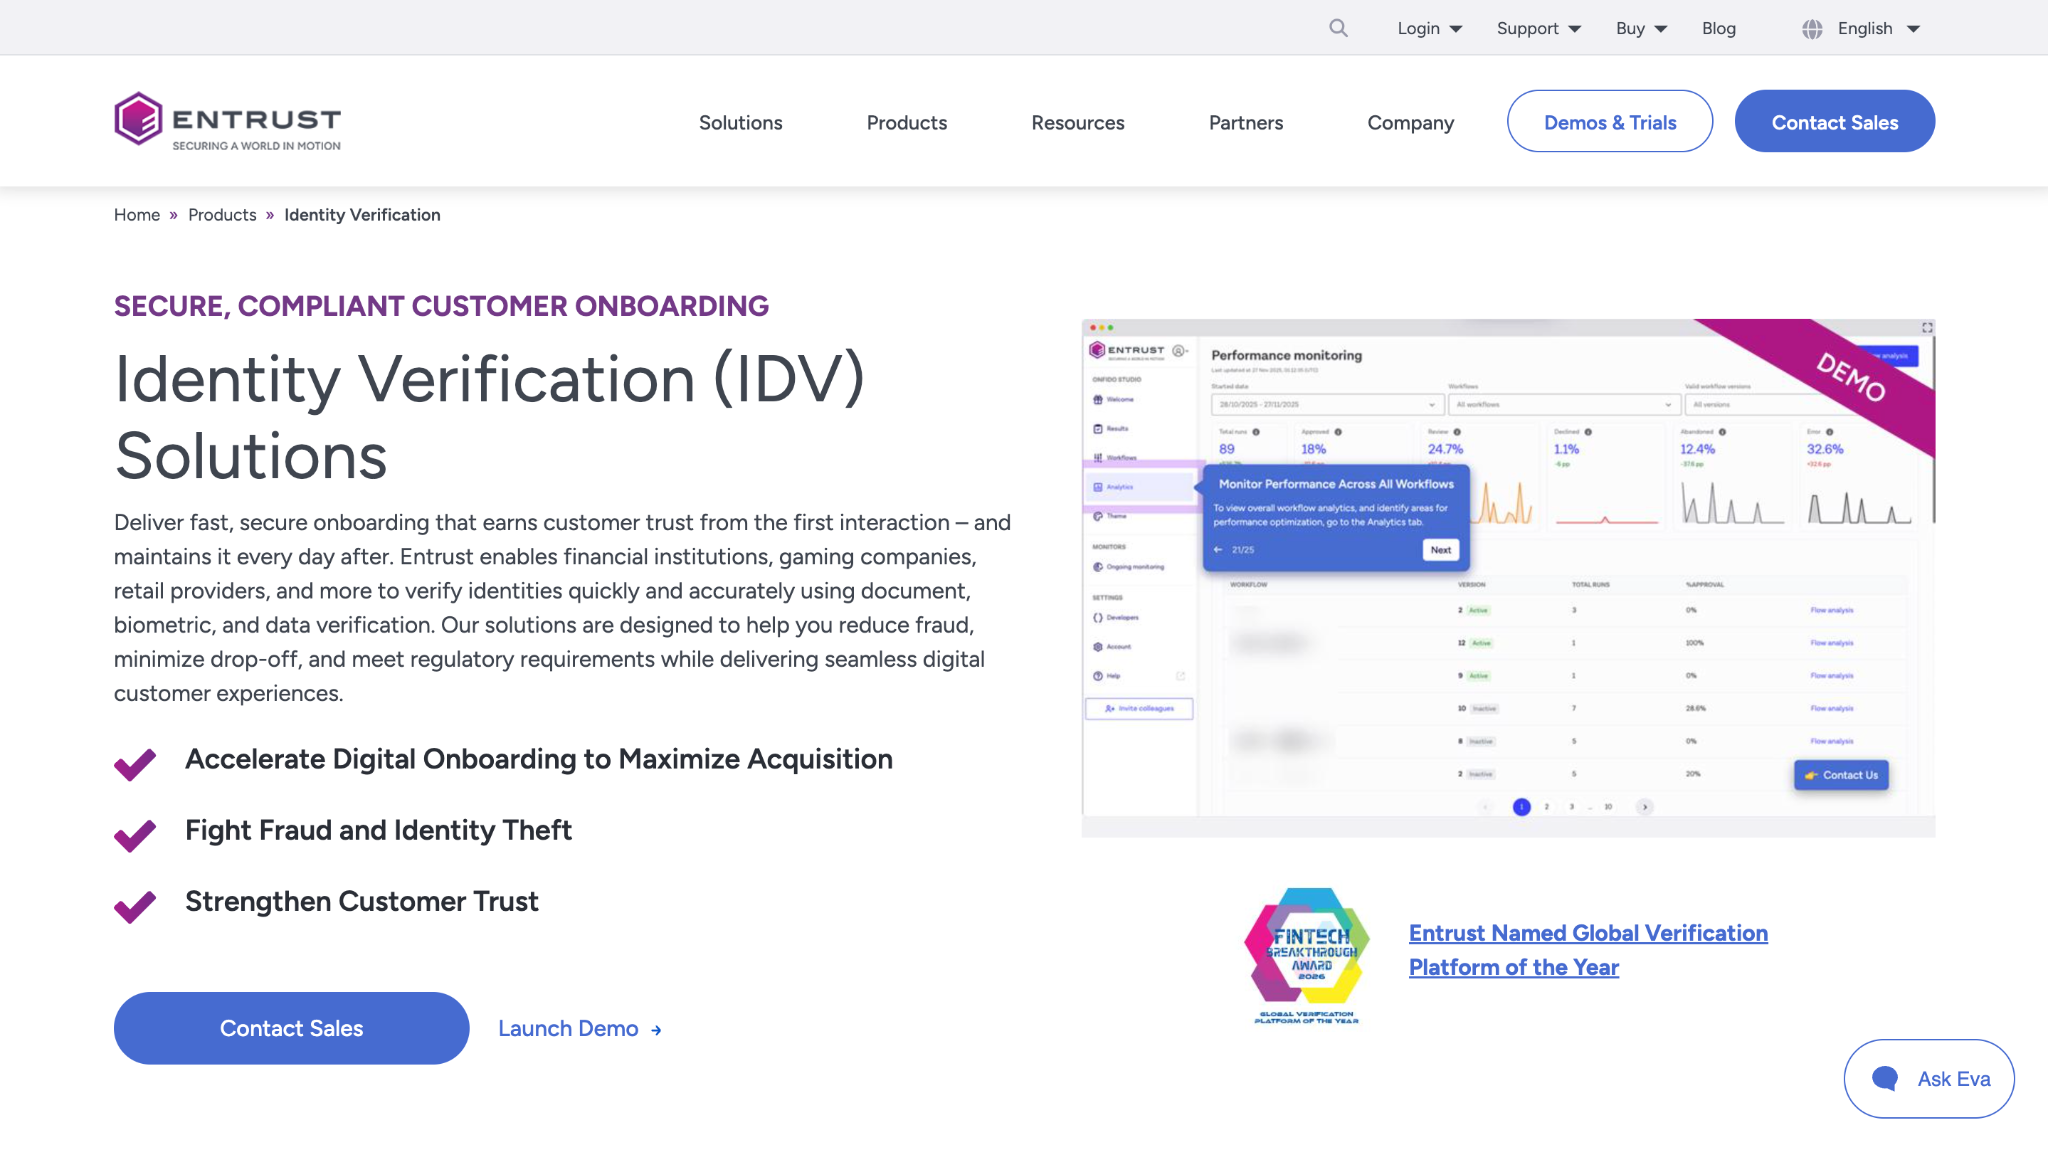Image resolution: width=2048 pixels, height=1153 pixels.
Task: Select Analytics in demo sidebar
Action: pyautogui.click(x=1141, y=487)
